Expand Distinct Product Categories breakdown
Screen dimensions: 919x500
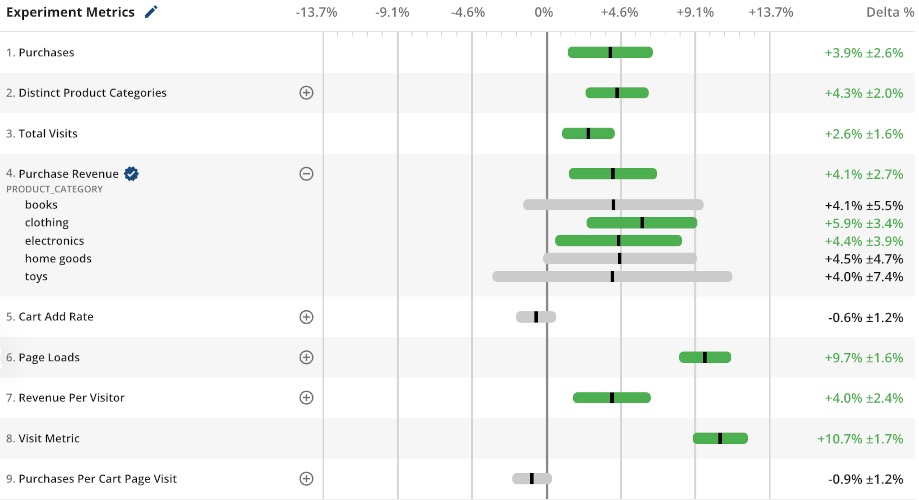[307, 93]
